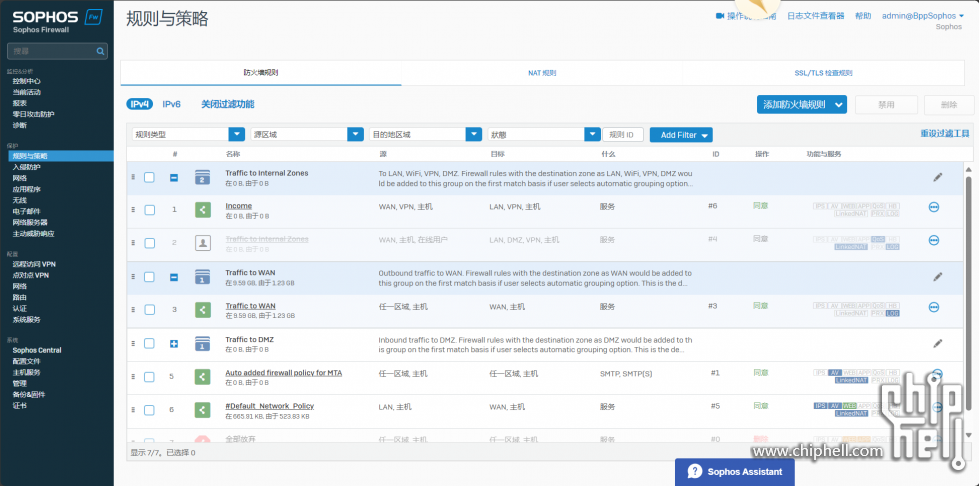Open the admin@BppSophos account menu

pyautogui.click(x=922, y=16)
